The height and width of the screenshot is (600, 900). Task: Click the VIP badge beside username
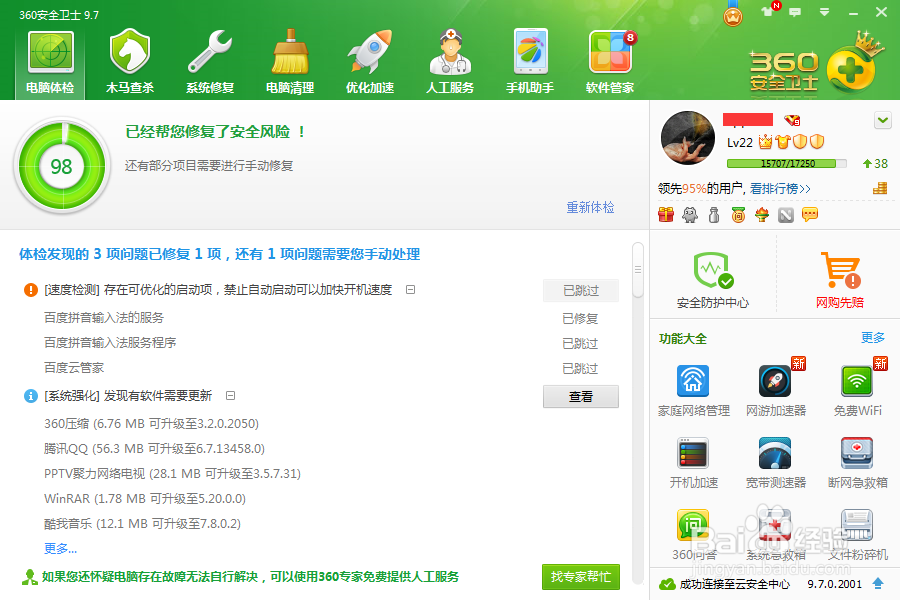pos(792,120)
